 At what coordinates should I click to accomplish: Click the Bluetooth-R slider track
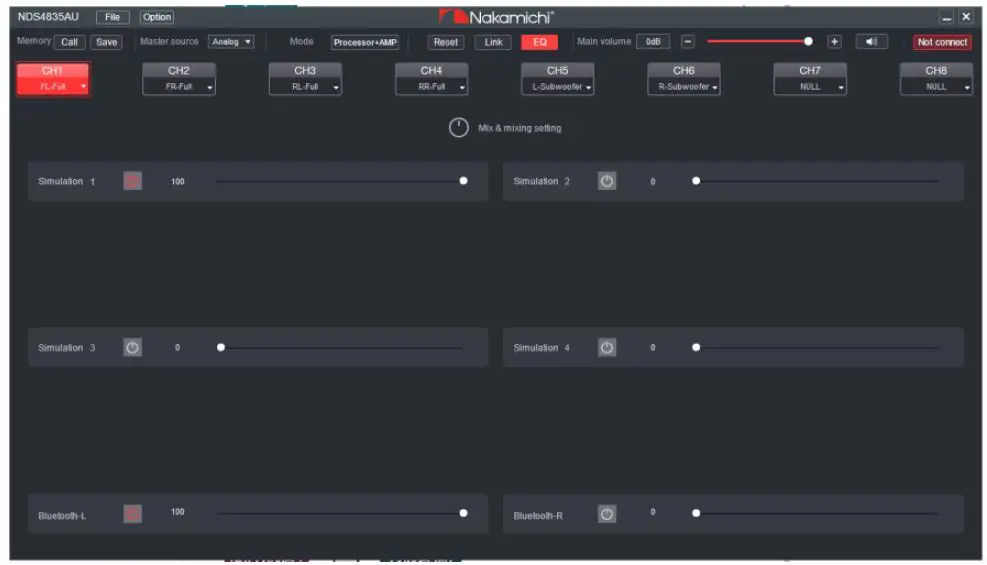coord(817,513)
